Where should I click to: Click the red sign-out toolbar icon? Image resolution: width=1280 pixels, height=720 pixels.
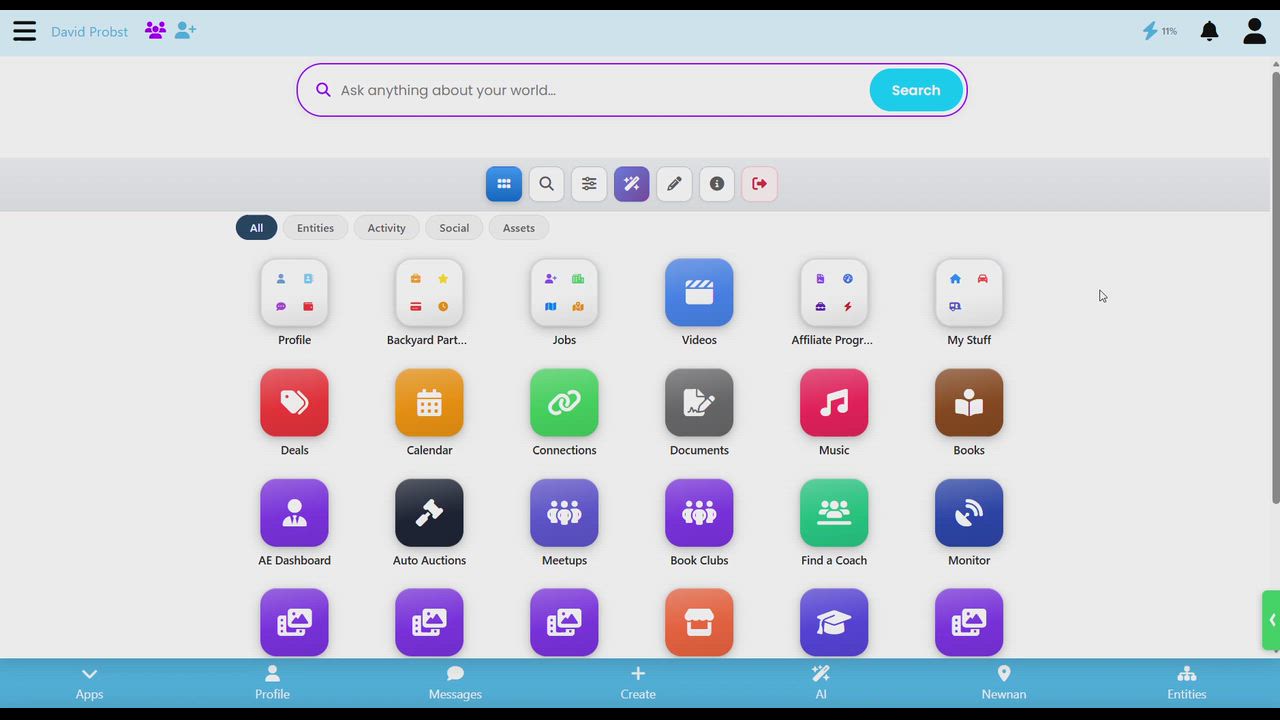759,184
